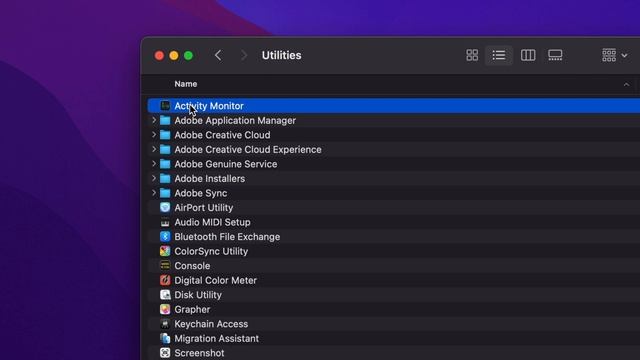Switch Finder to icon view
The image size is (640, 360).
coord(472,55)
